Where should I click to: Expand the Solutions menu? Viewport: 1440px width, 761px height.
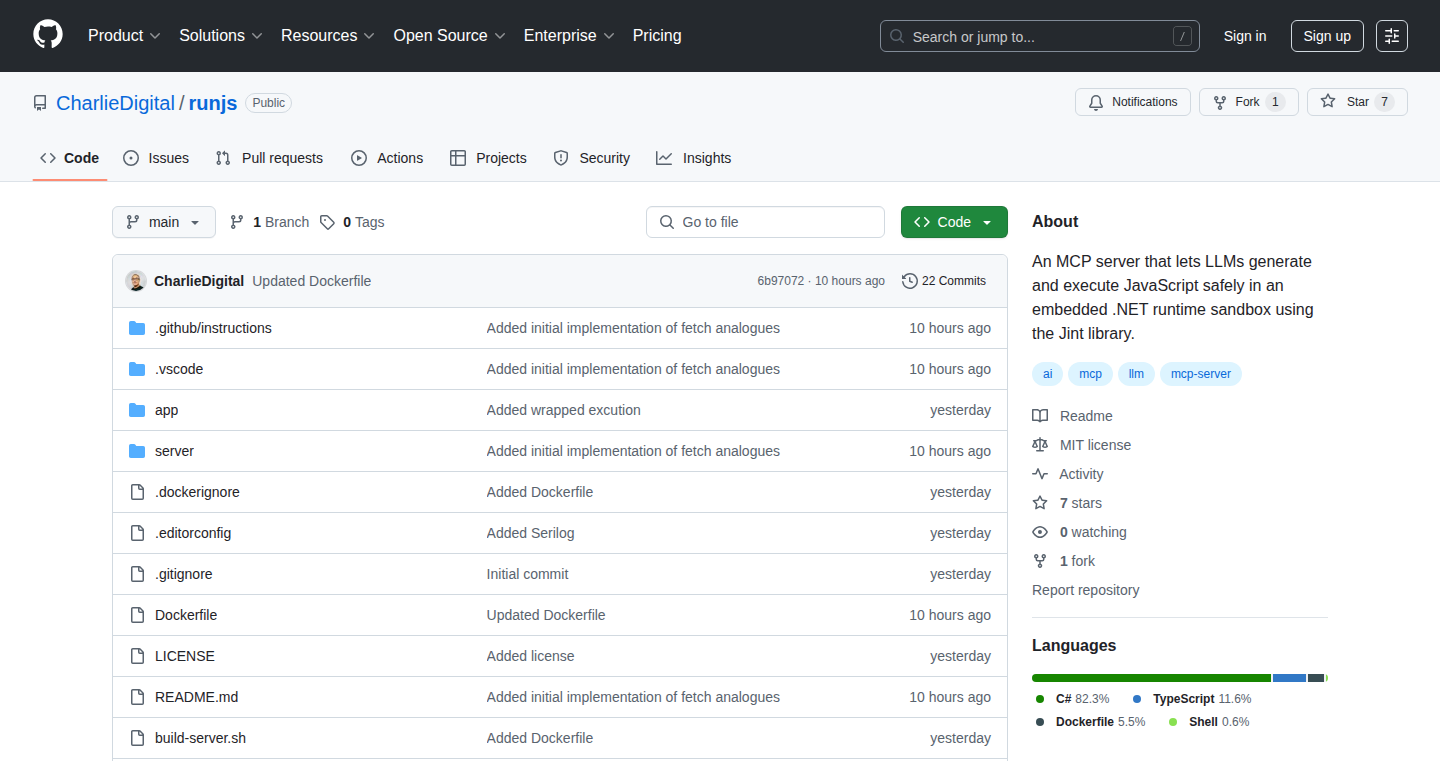[x=221, y=36]
